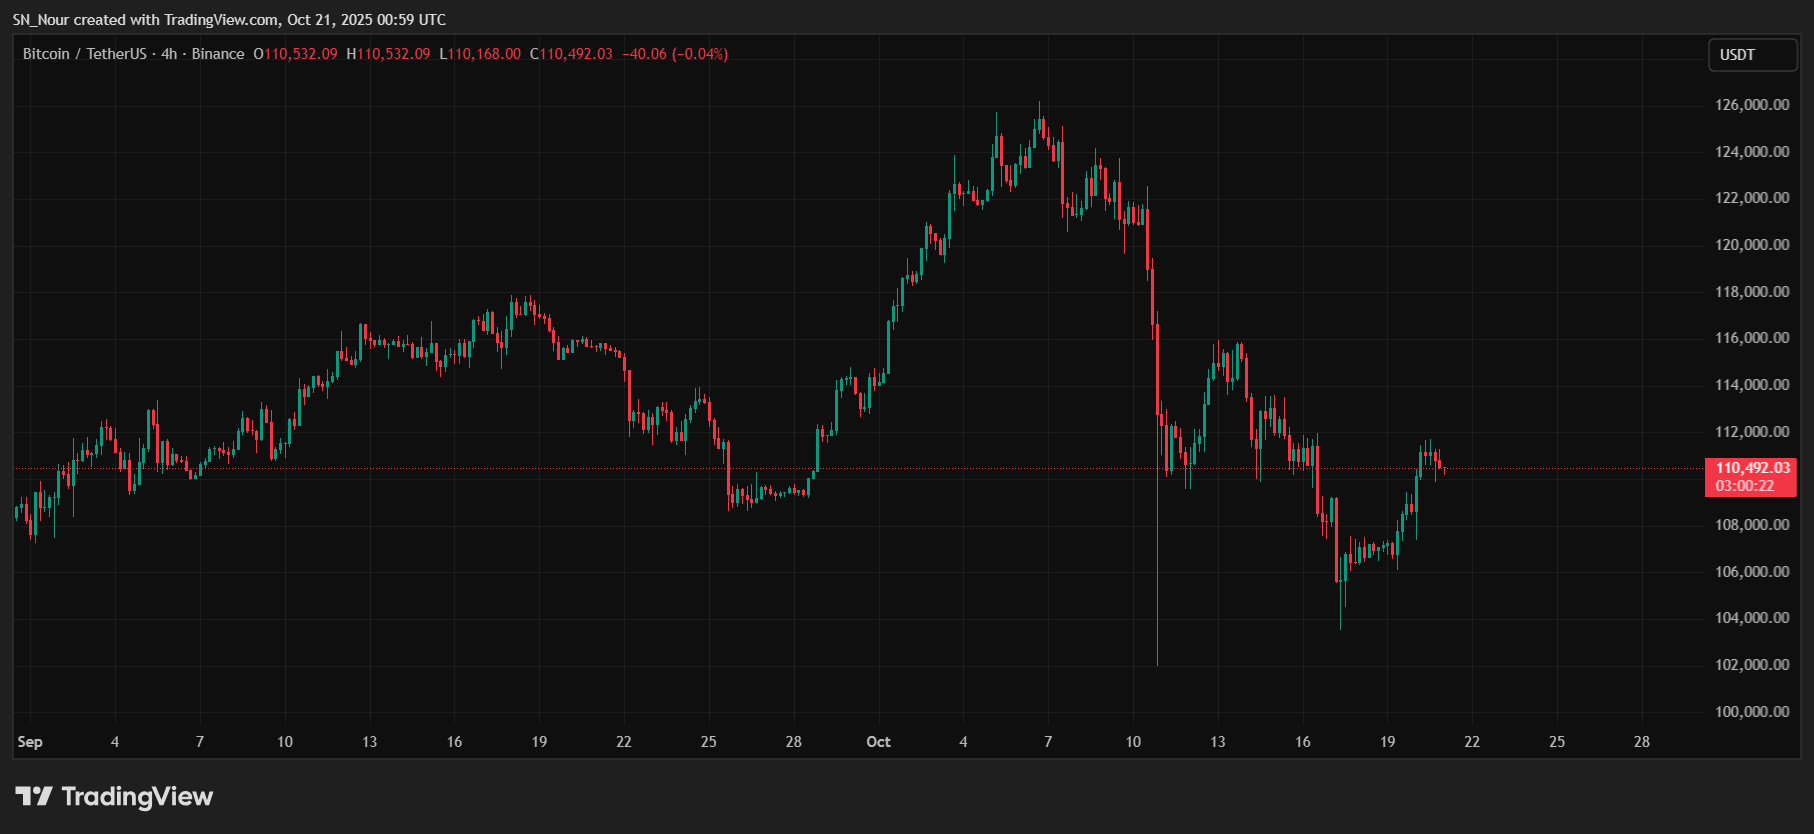Click the high value H110,532.09
The height and width of the screenshot is (834, 1814).
coord(388,54)
